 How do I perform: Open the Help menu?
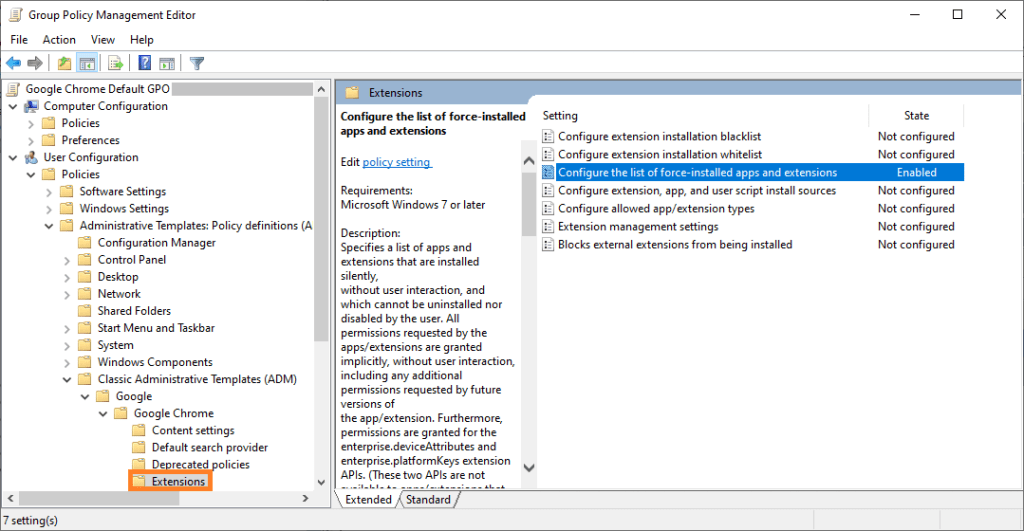coord(142,40)
